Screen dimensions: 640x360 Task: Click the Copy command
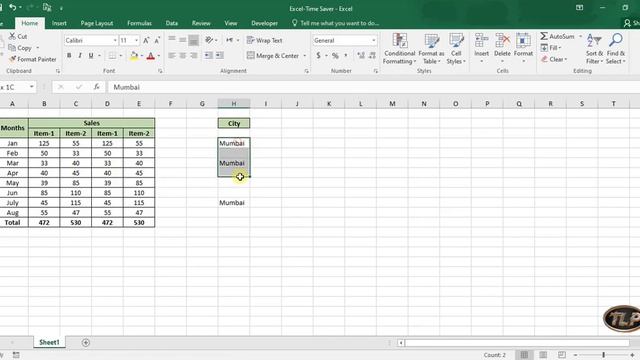click(x=20, y=48)
